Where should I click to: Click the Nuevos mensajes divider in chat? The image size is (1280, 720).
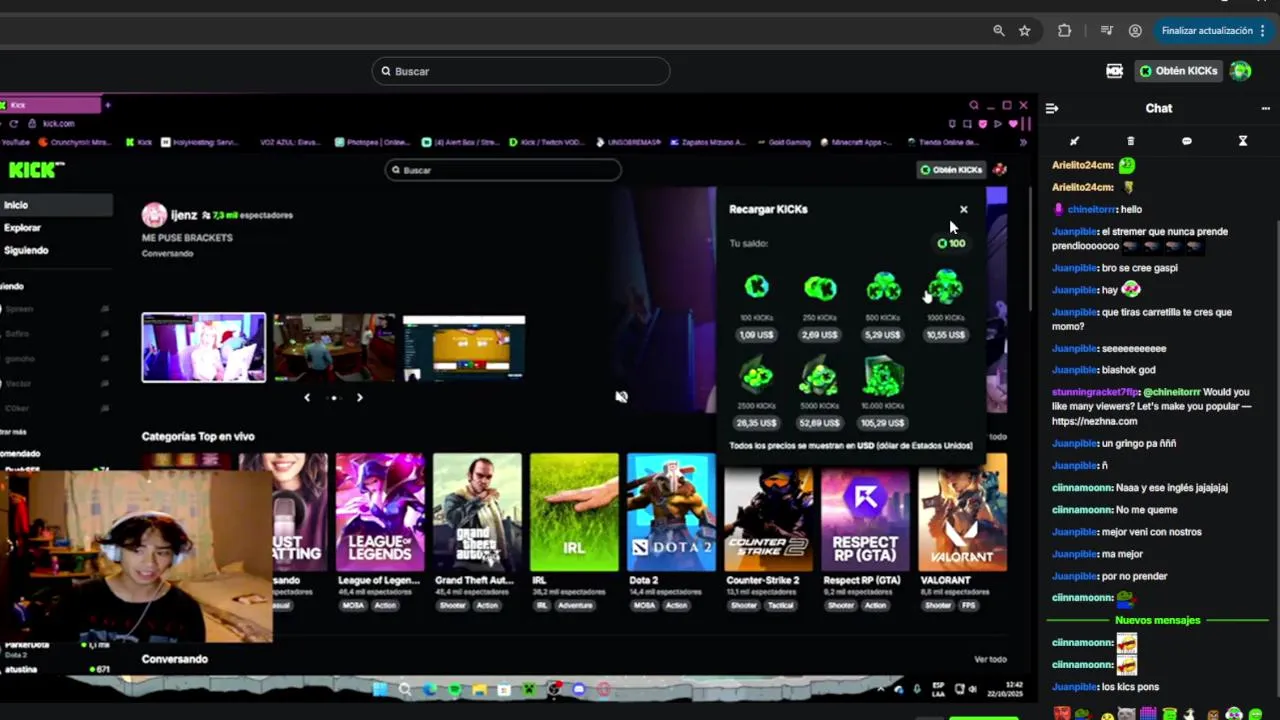pos(1157,620)
